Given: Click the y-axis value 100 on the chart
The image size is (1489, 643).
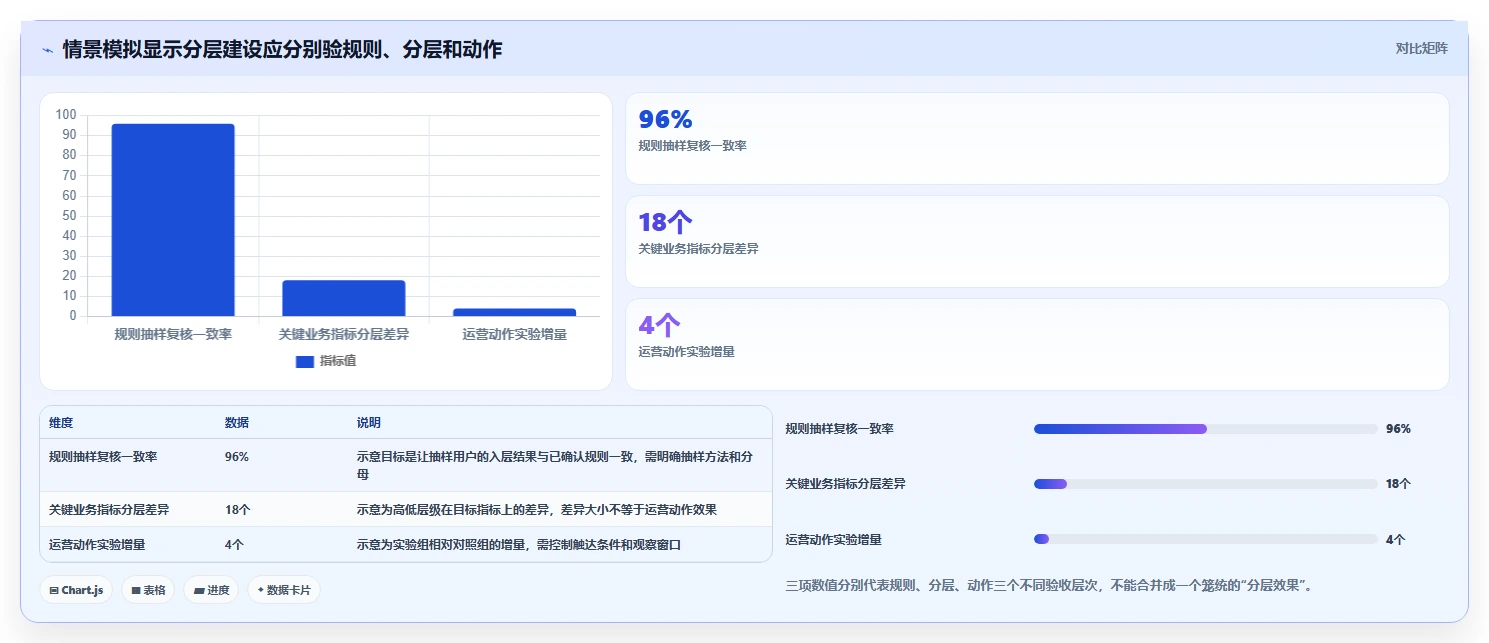Looking at the screenshot, I should [x=66, y=115].
